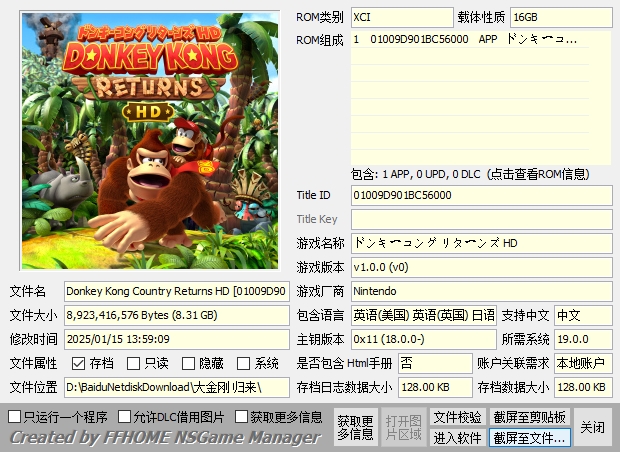Focus the empty Title Key field
This screenshot has width=620, height=452.
480,219
